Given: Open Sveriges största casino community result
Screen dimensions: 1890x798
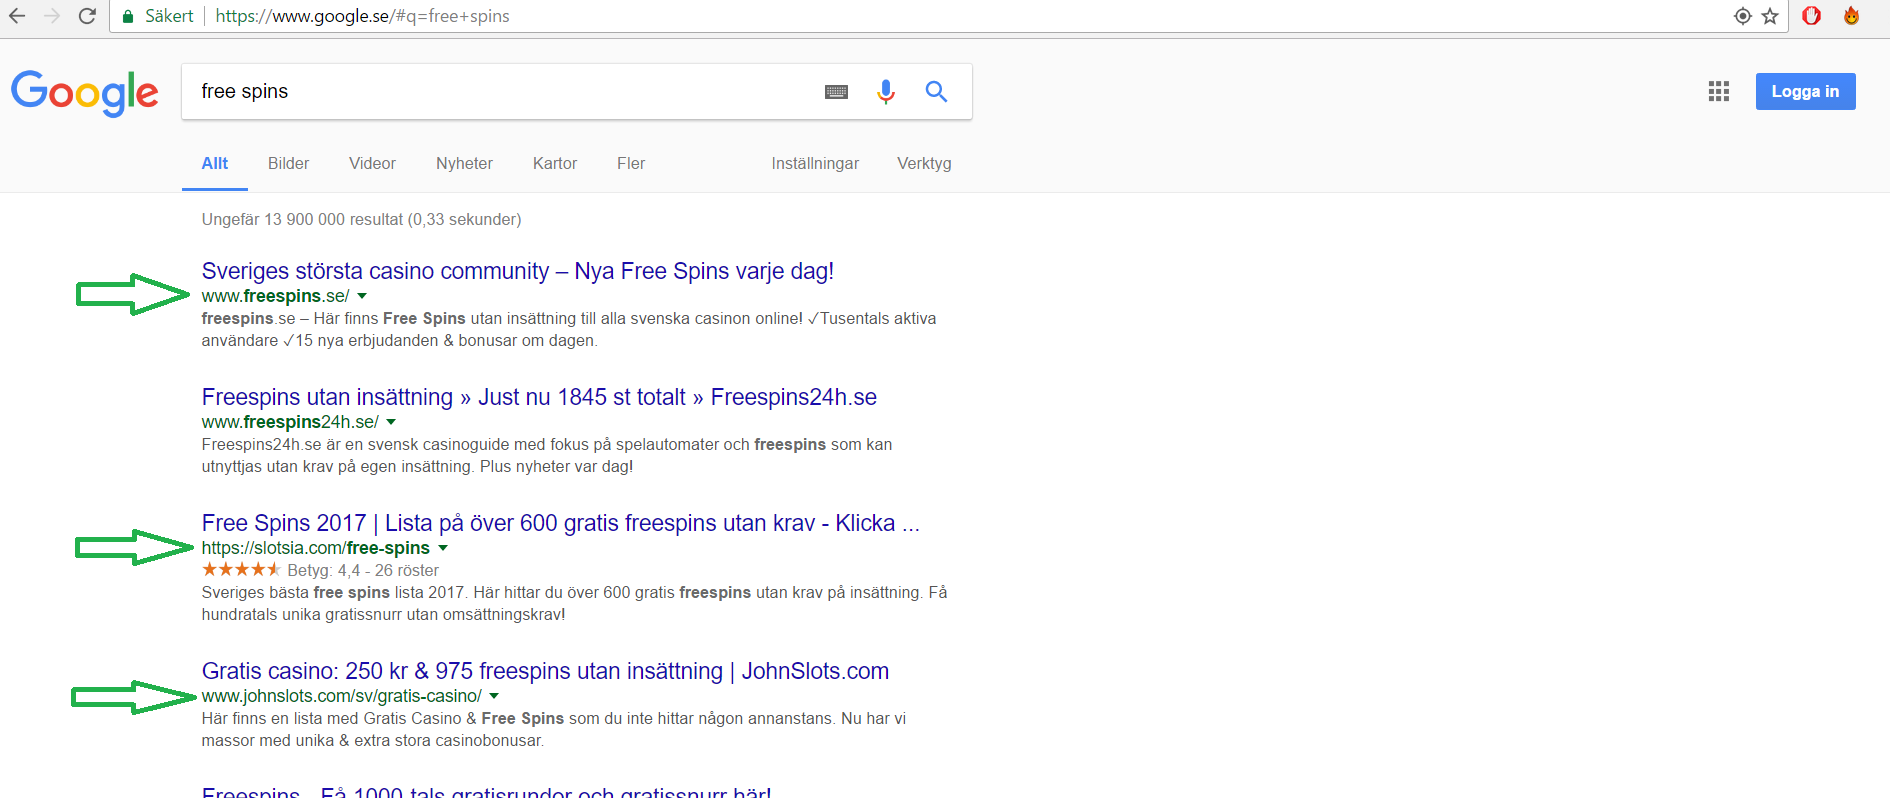Looking at the screenshot, I should tap(518, 271).
